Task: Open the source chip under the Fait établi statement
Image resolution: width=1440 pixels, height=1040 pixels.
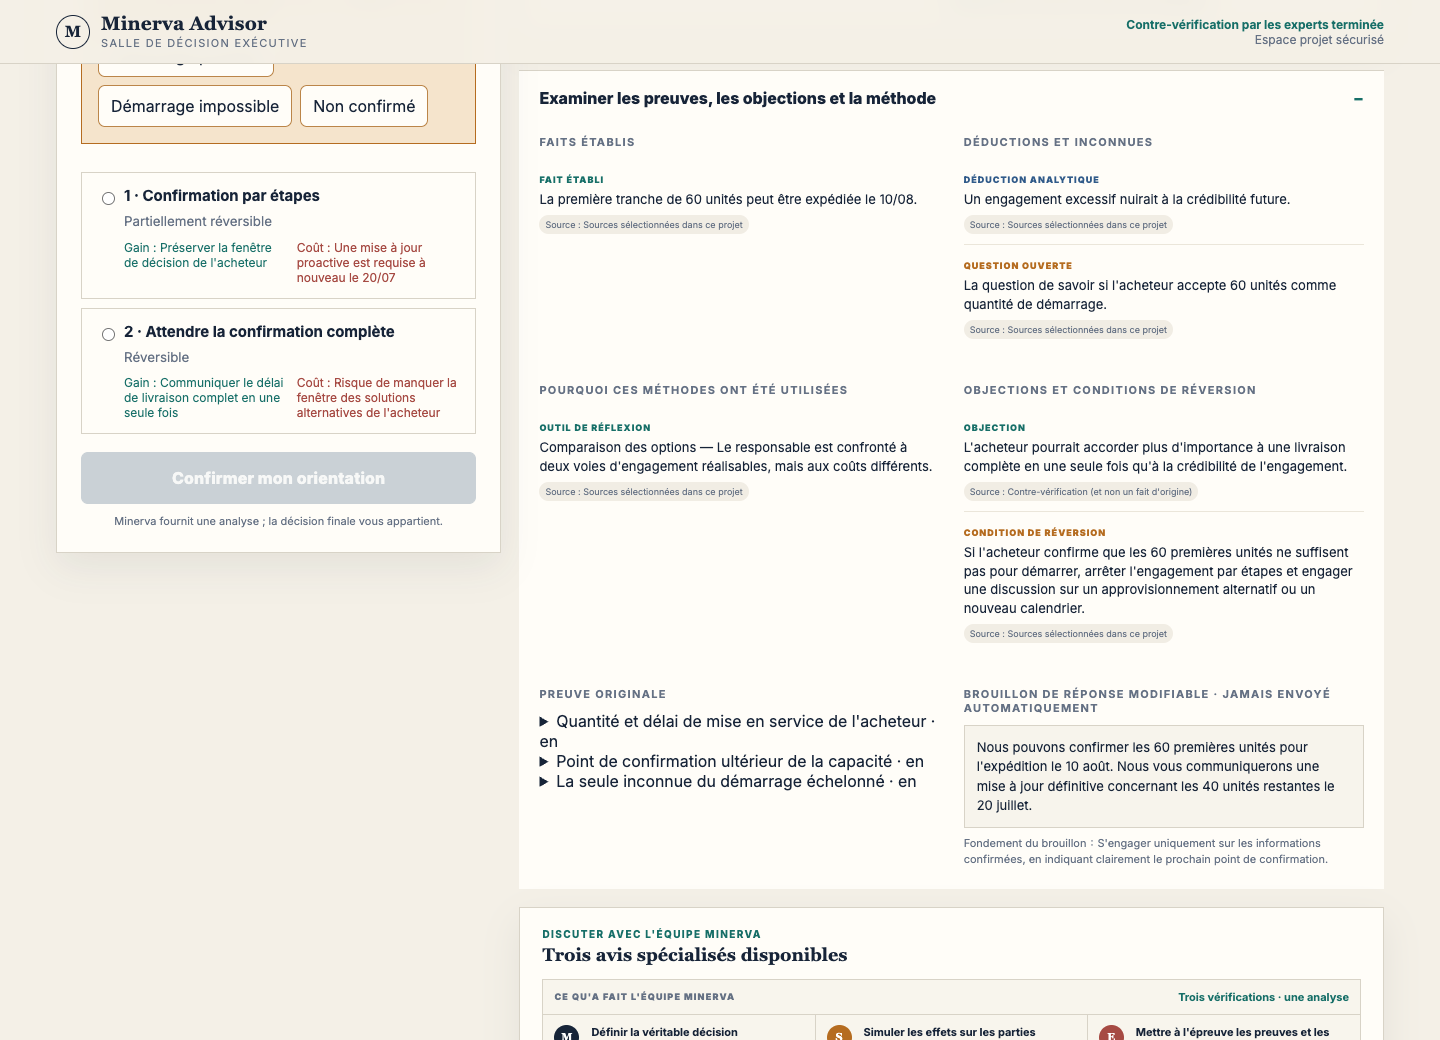Action: coord(644,225)
